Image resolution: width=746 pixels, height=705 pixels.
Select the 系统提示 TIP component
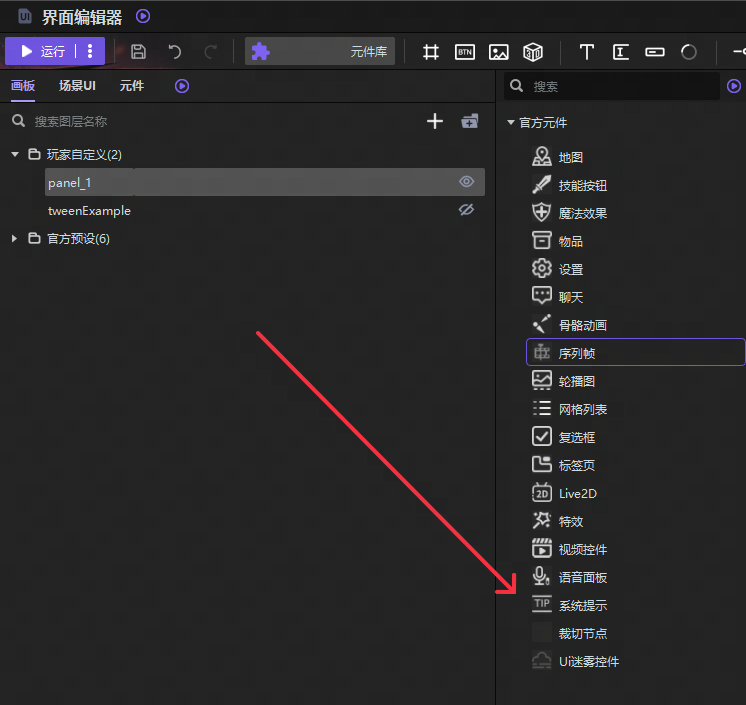582,605
